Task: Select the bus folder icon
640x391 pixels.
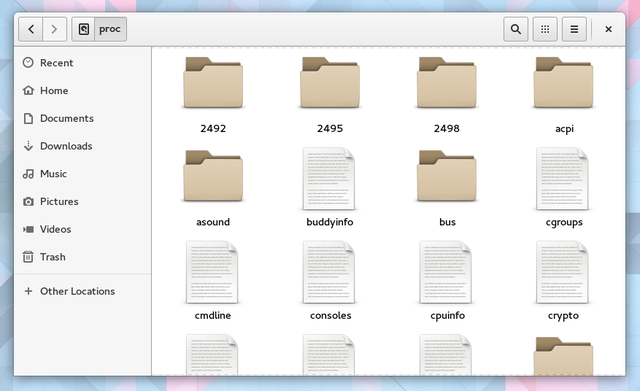Action: click(x=447, y=176)
